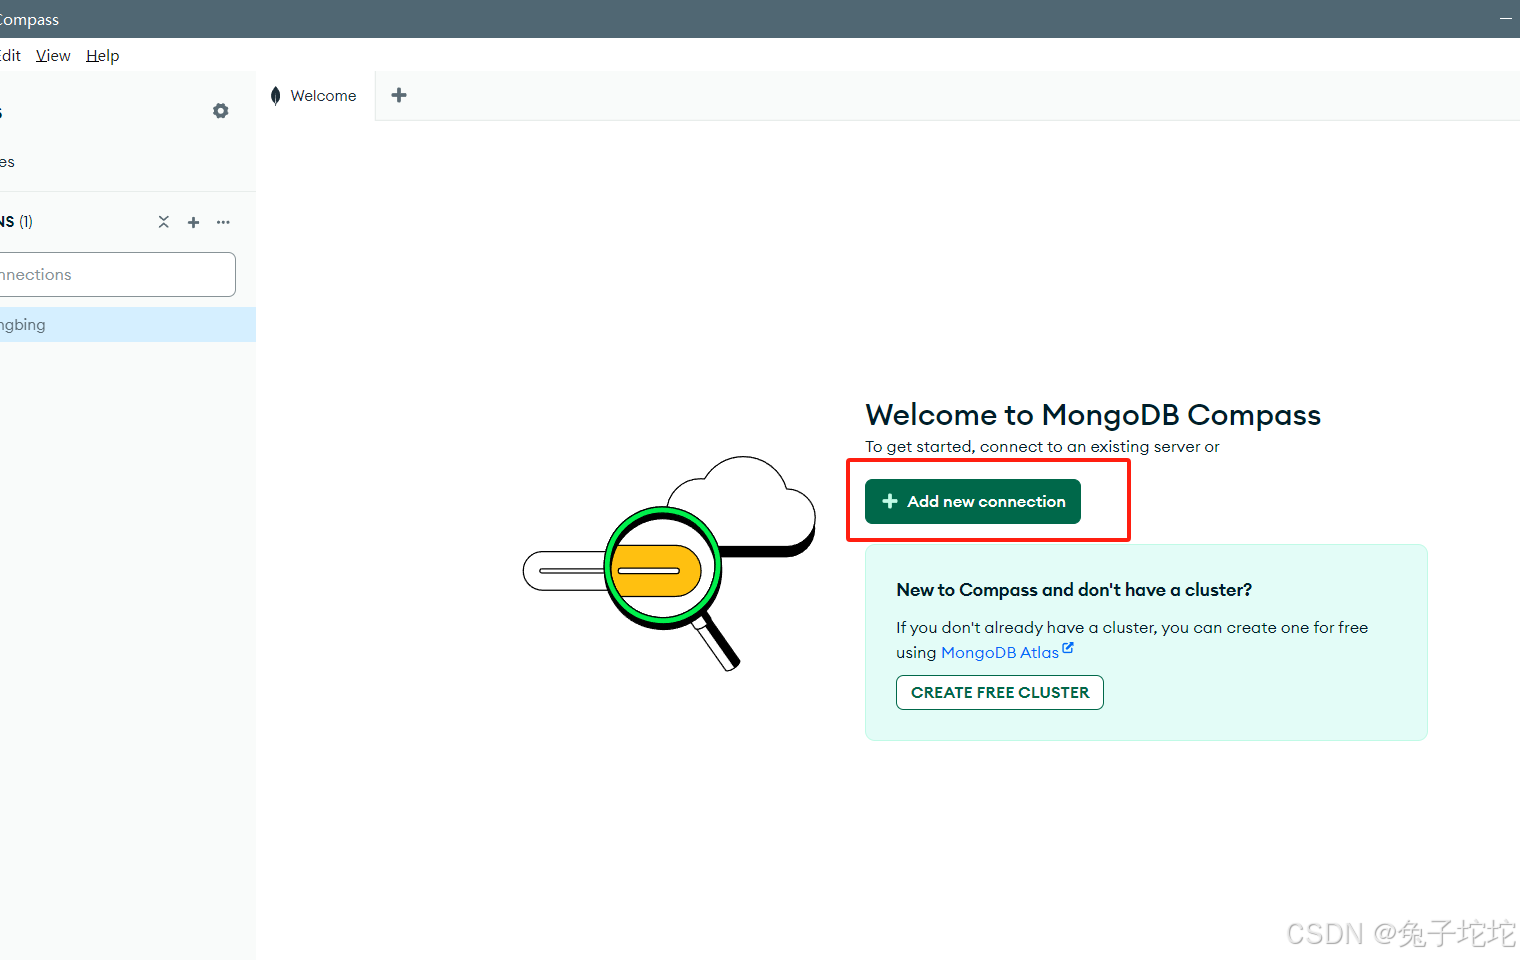1520x960 pixels.
Task: Select the Welcome tab
Action: click(x=315, y=96)
